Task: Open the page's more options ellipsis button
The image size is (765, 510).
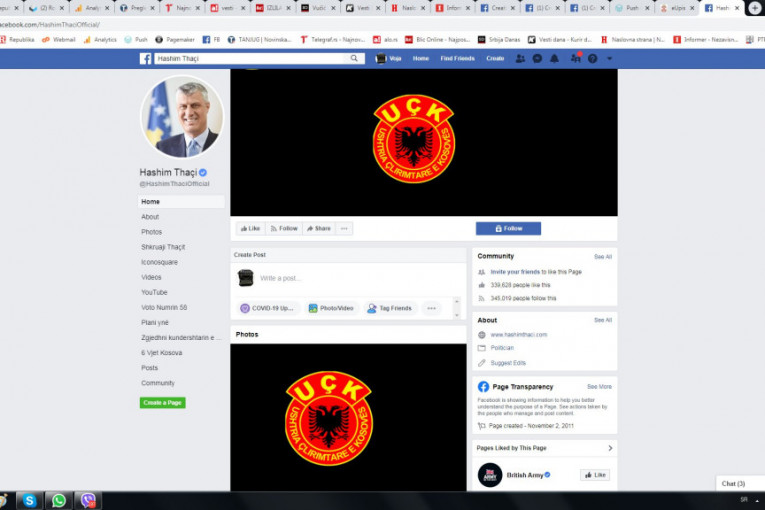Action: click(x=344, y=228)
